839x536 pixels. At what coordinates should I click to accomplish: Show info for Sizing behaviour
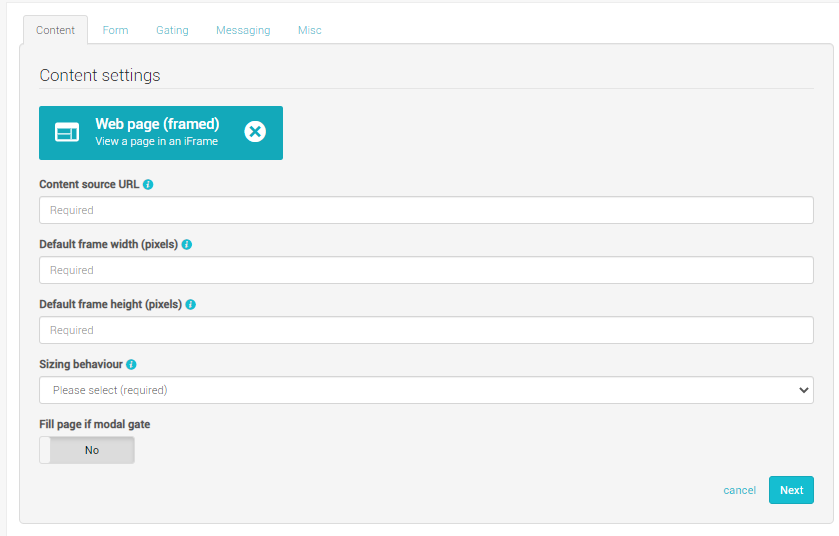pyautogui.click(x=131, y=364)
